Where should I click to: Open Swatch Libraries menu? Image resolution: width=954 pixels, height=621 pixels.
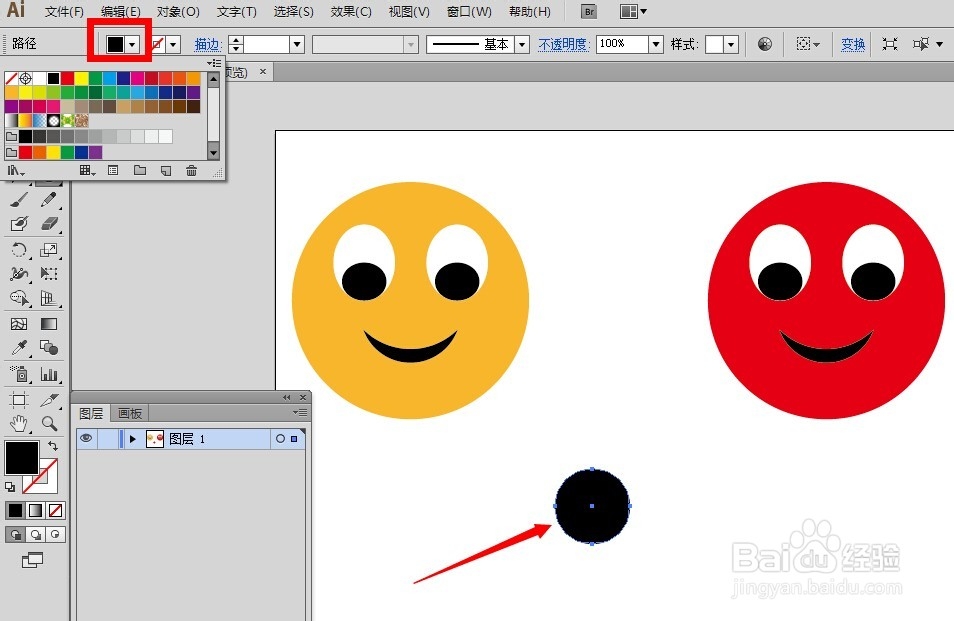pos(15,171)
